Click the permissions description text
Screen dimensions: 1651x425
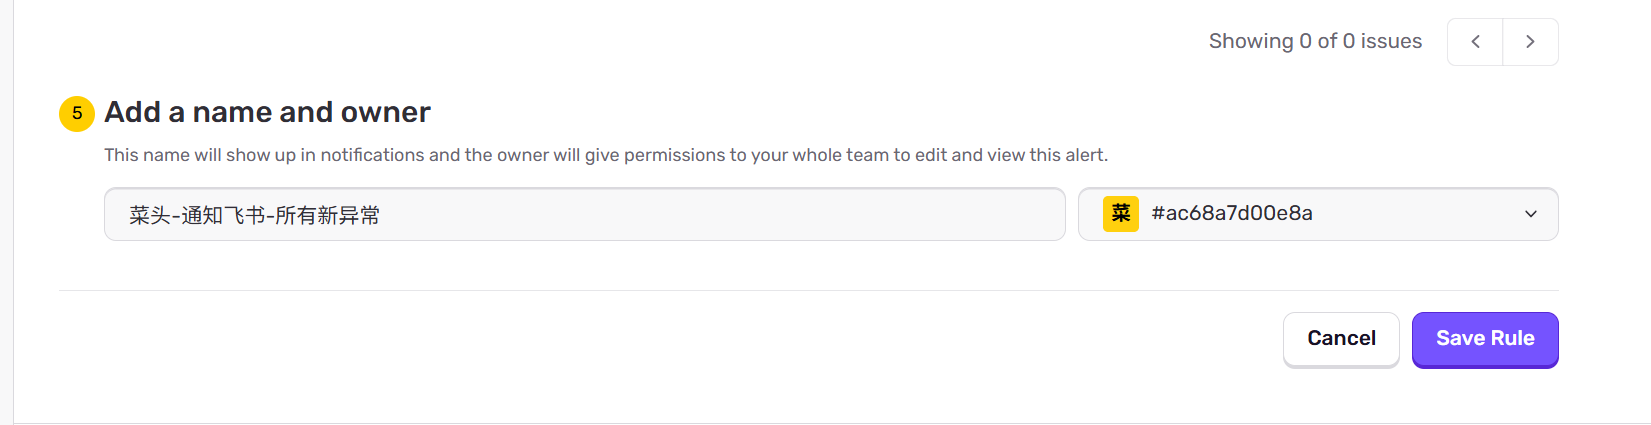605,155
